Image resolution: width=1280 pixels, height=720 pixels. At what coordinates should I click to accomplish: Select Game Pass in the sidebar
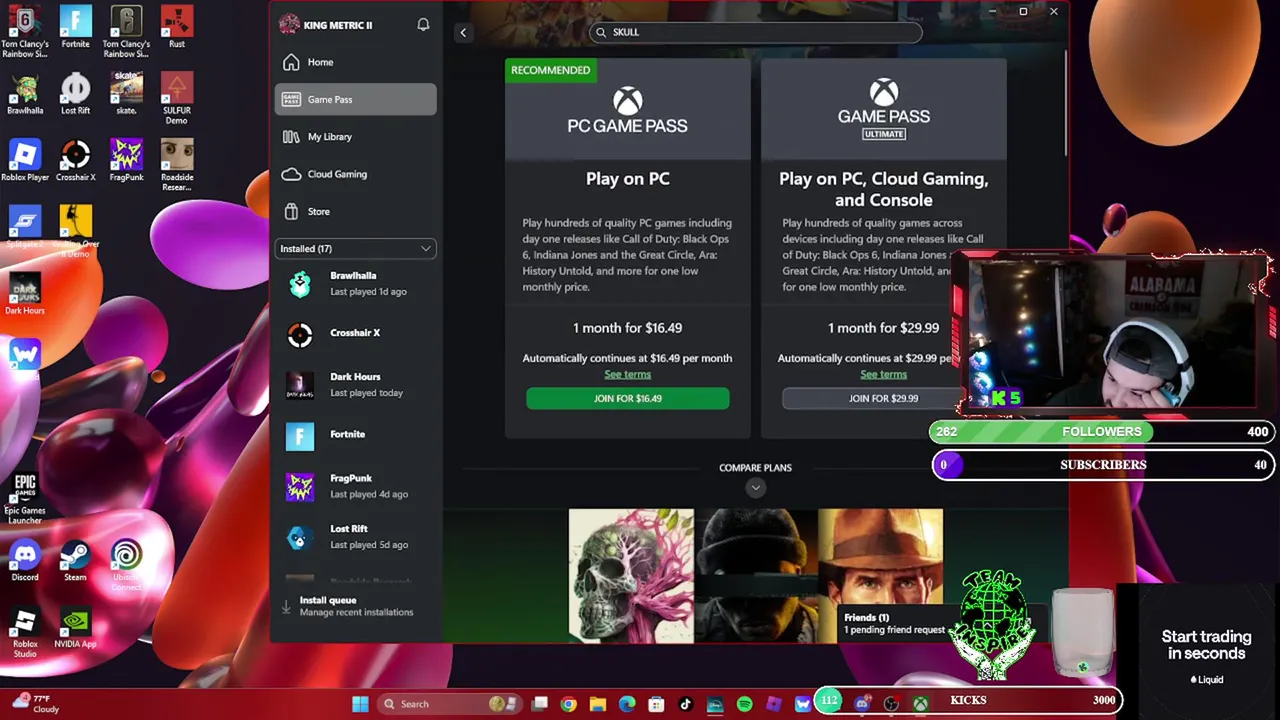[355, 99]
